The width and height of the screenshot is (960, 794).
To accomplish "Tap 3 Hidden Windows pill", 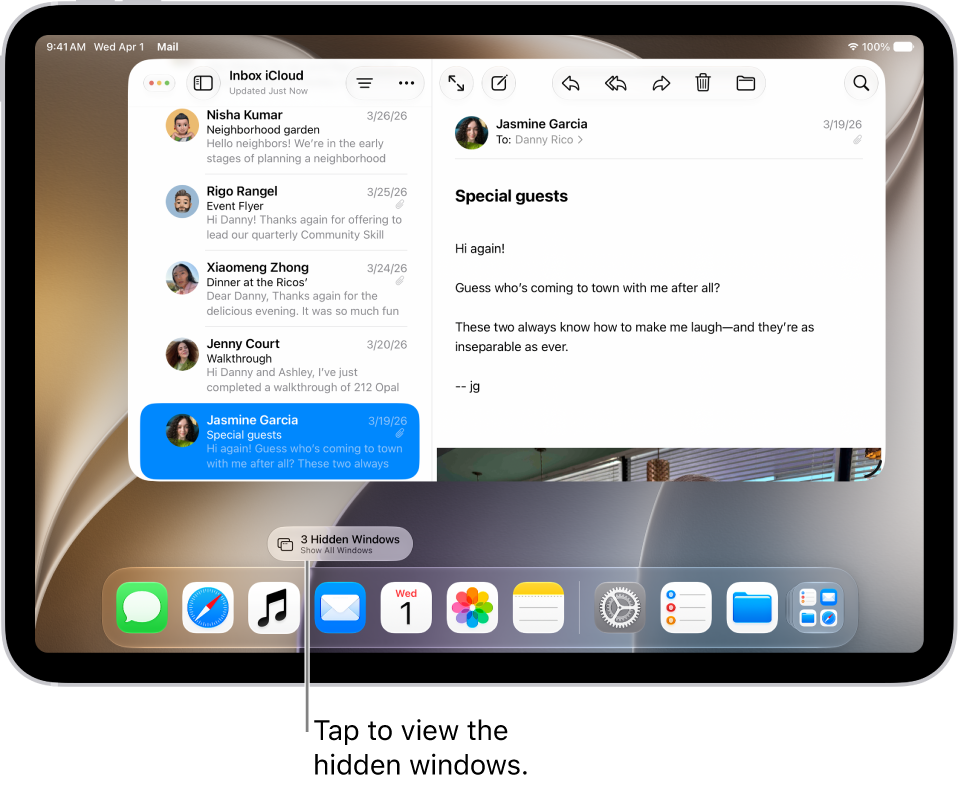I will point(340,544).
